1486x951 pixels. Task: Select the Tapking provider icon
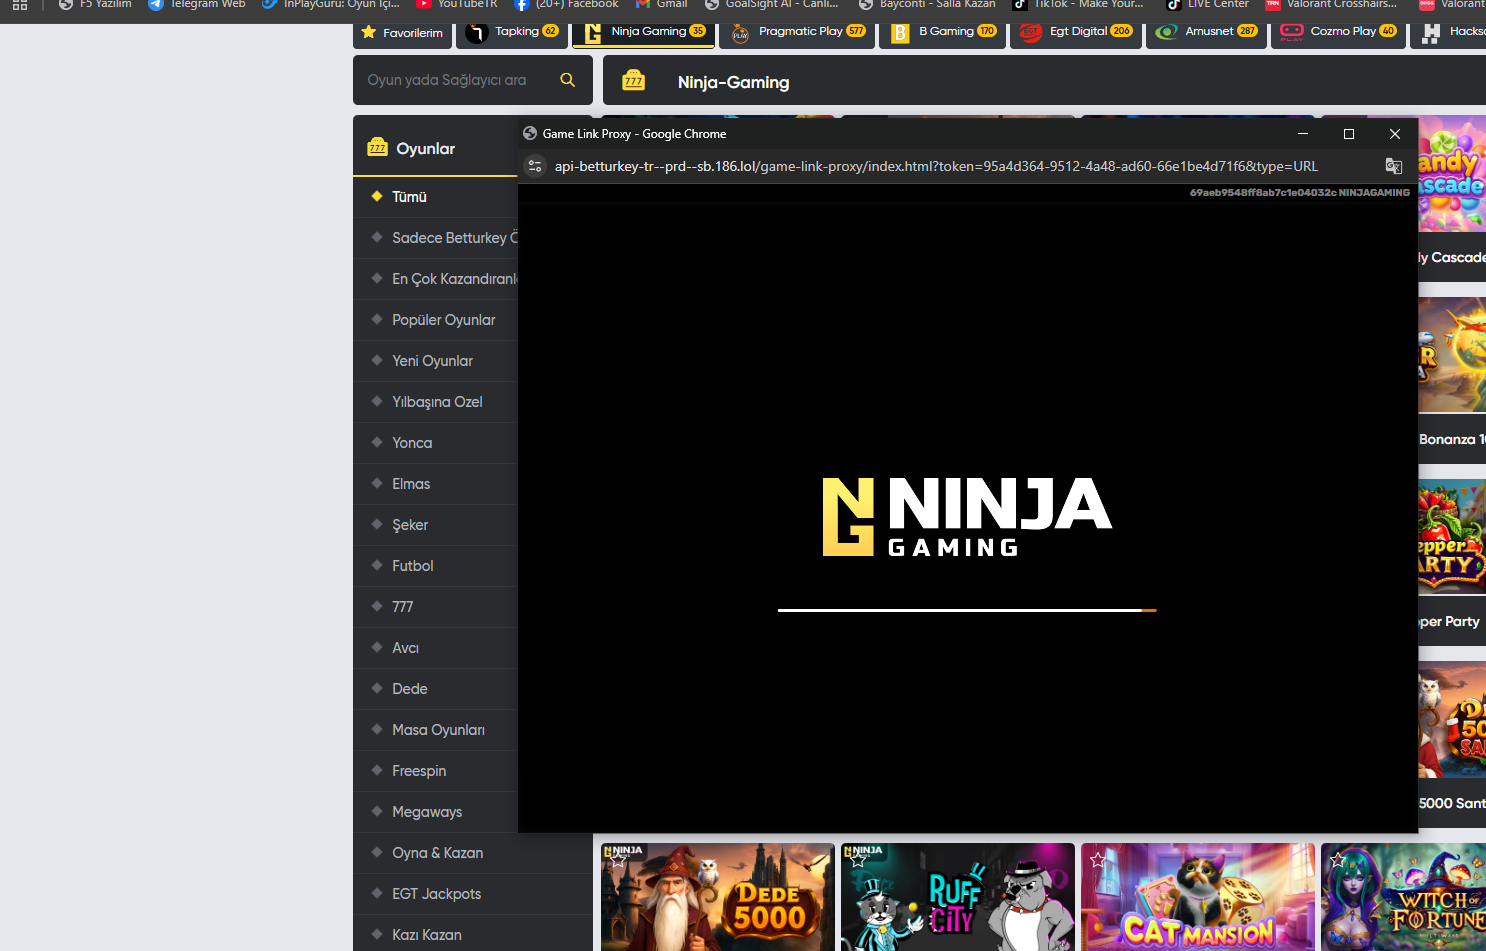(x=477, y=33)
